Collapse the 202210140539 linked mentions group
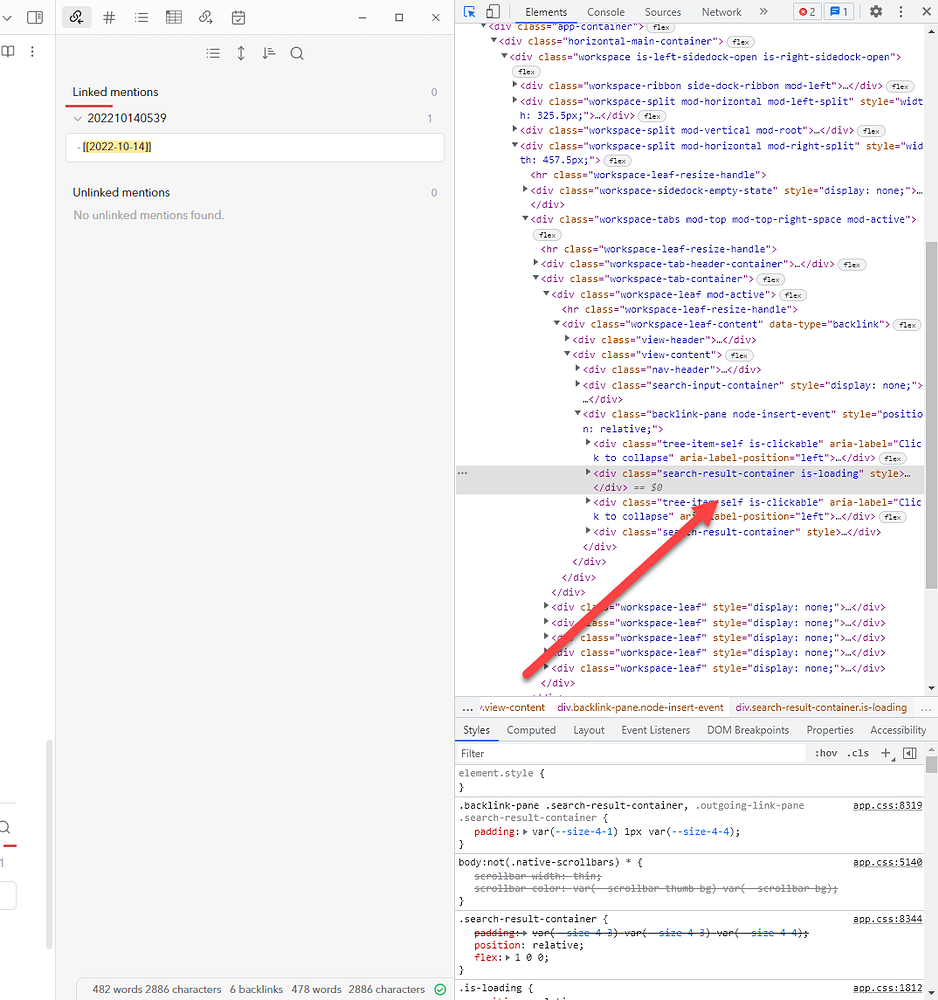938x1000 pixels. (x=77, y=117)
